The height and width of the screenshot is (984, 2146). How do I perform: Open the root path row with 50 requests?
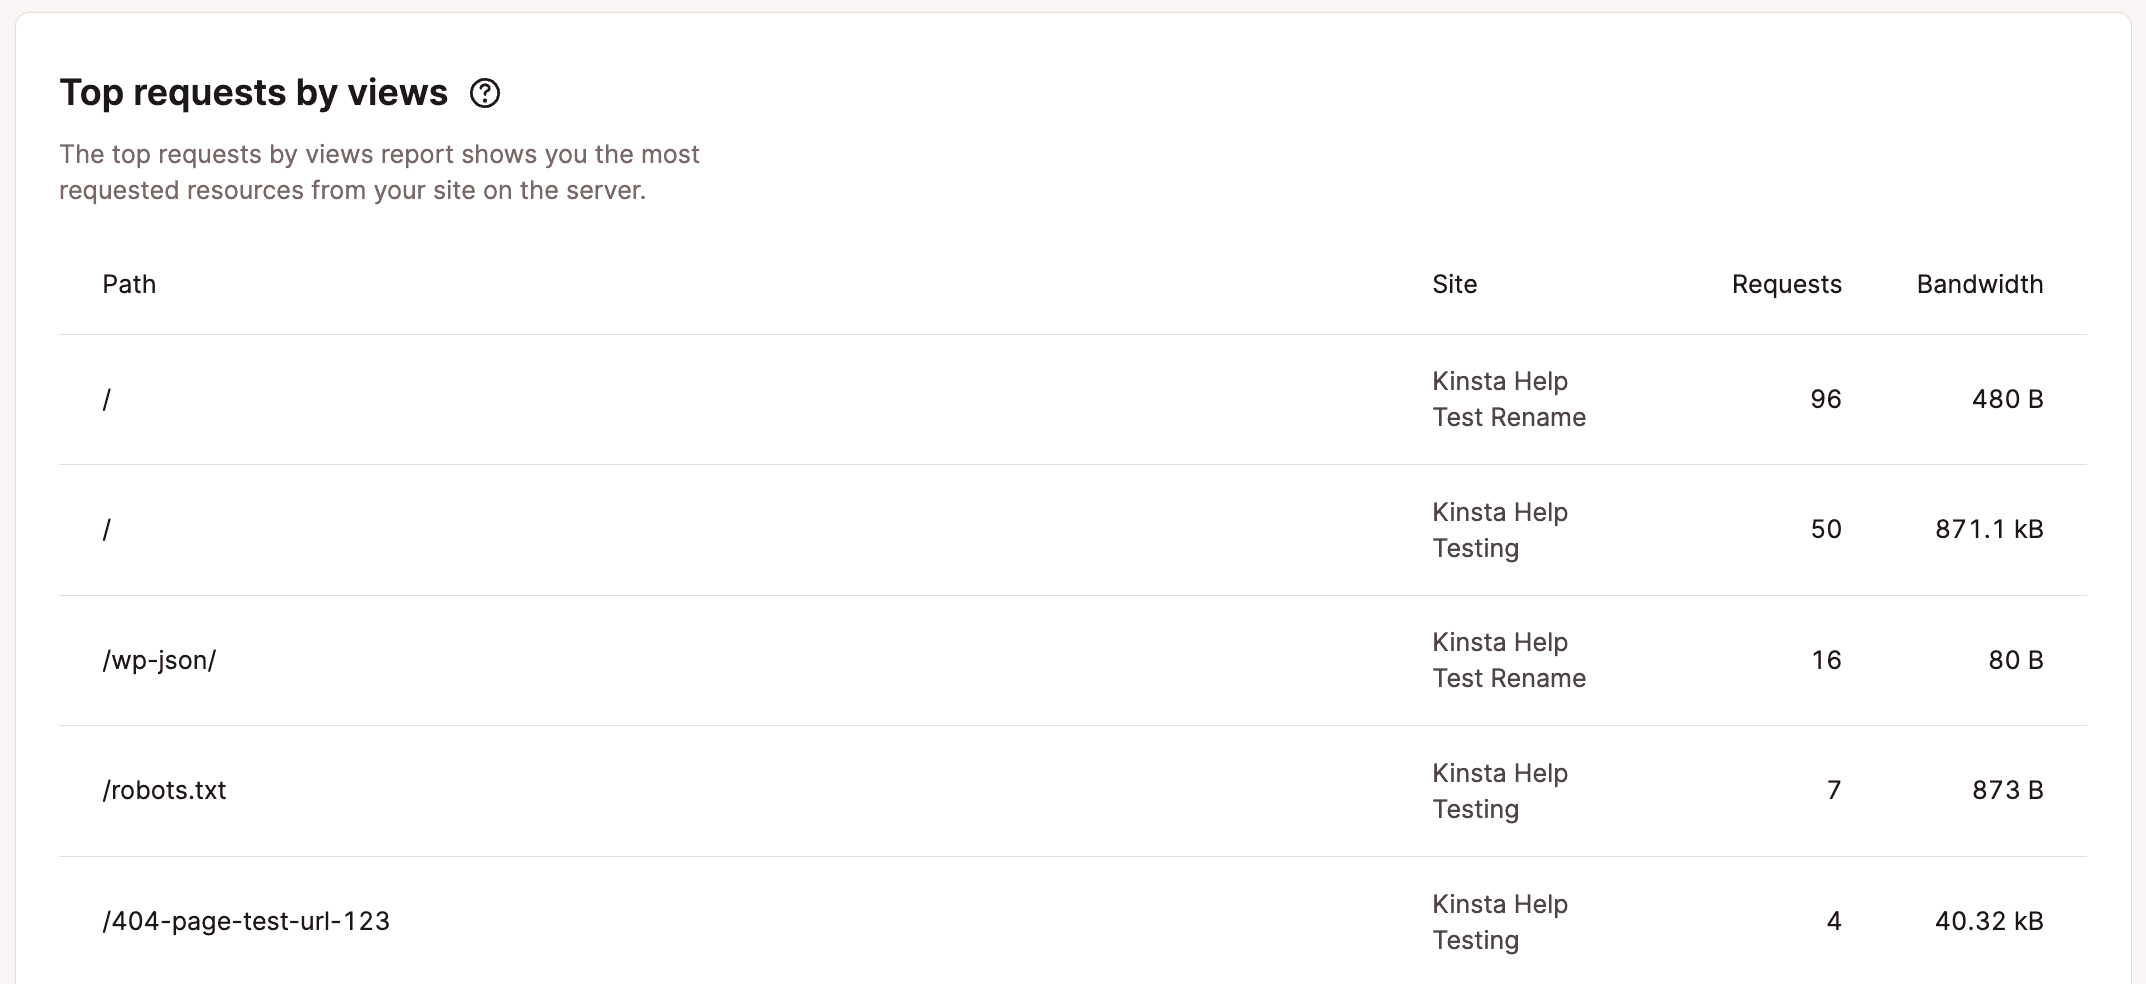coord(1072,530)
